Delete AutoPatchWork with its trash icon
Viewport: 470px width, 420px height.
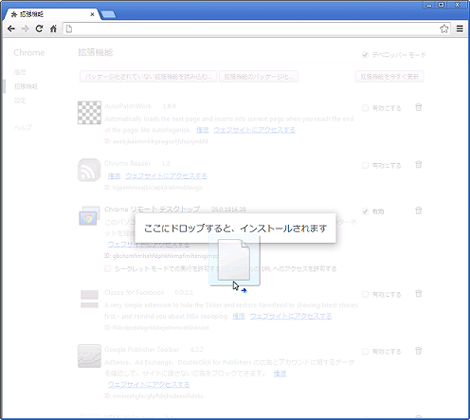click(418, 107)
